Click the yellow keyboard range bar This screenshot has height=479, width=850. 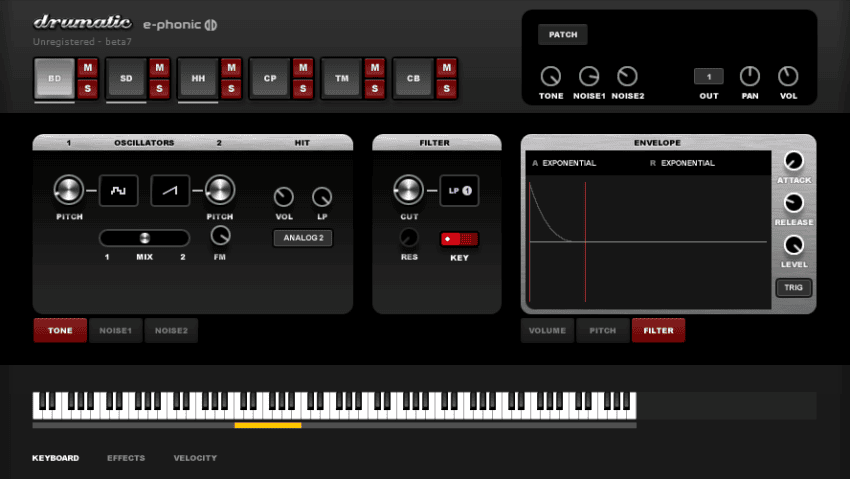click(x=268, y=425)
